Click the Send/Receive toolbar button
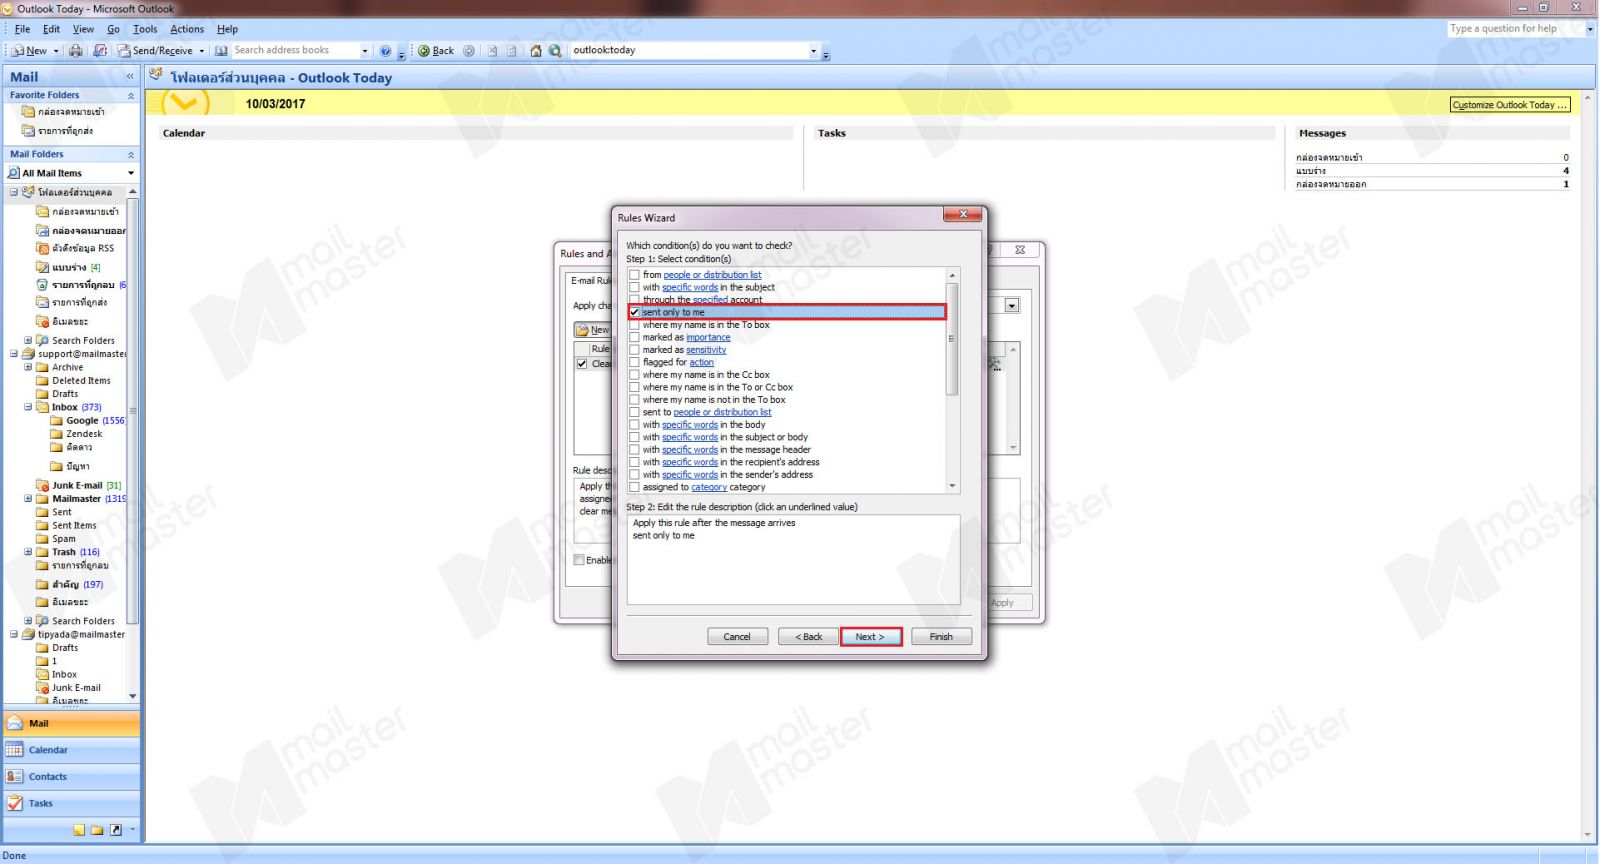1600x864 pixels. point(161,51)
